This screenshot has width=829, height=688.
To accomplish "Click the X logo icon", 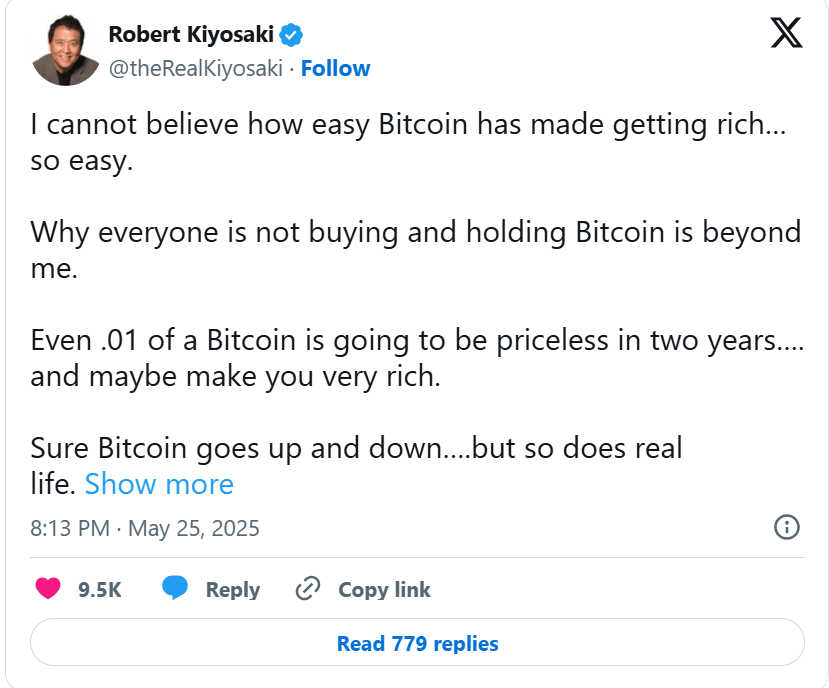I will 786,34.
